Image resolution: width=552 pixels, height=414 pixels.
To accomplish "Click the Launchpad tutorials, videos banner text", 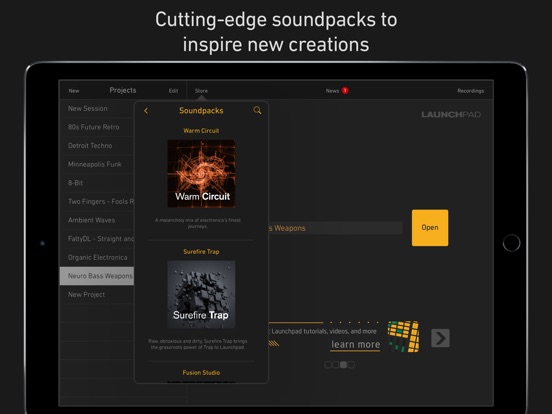I will pyautogui.click(x=323, y=331).
